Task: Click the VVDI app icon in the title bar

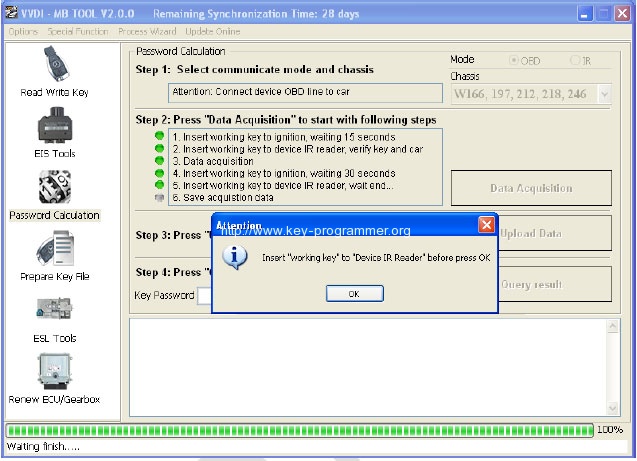Action: 13,14
